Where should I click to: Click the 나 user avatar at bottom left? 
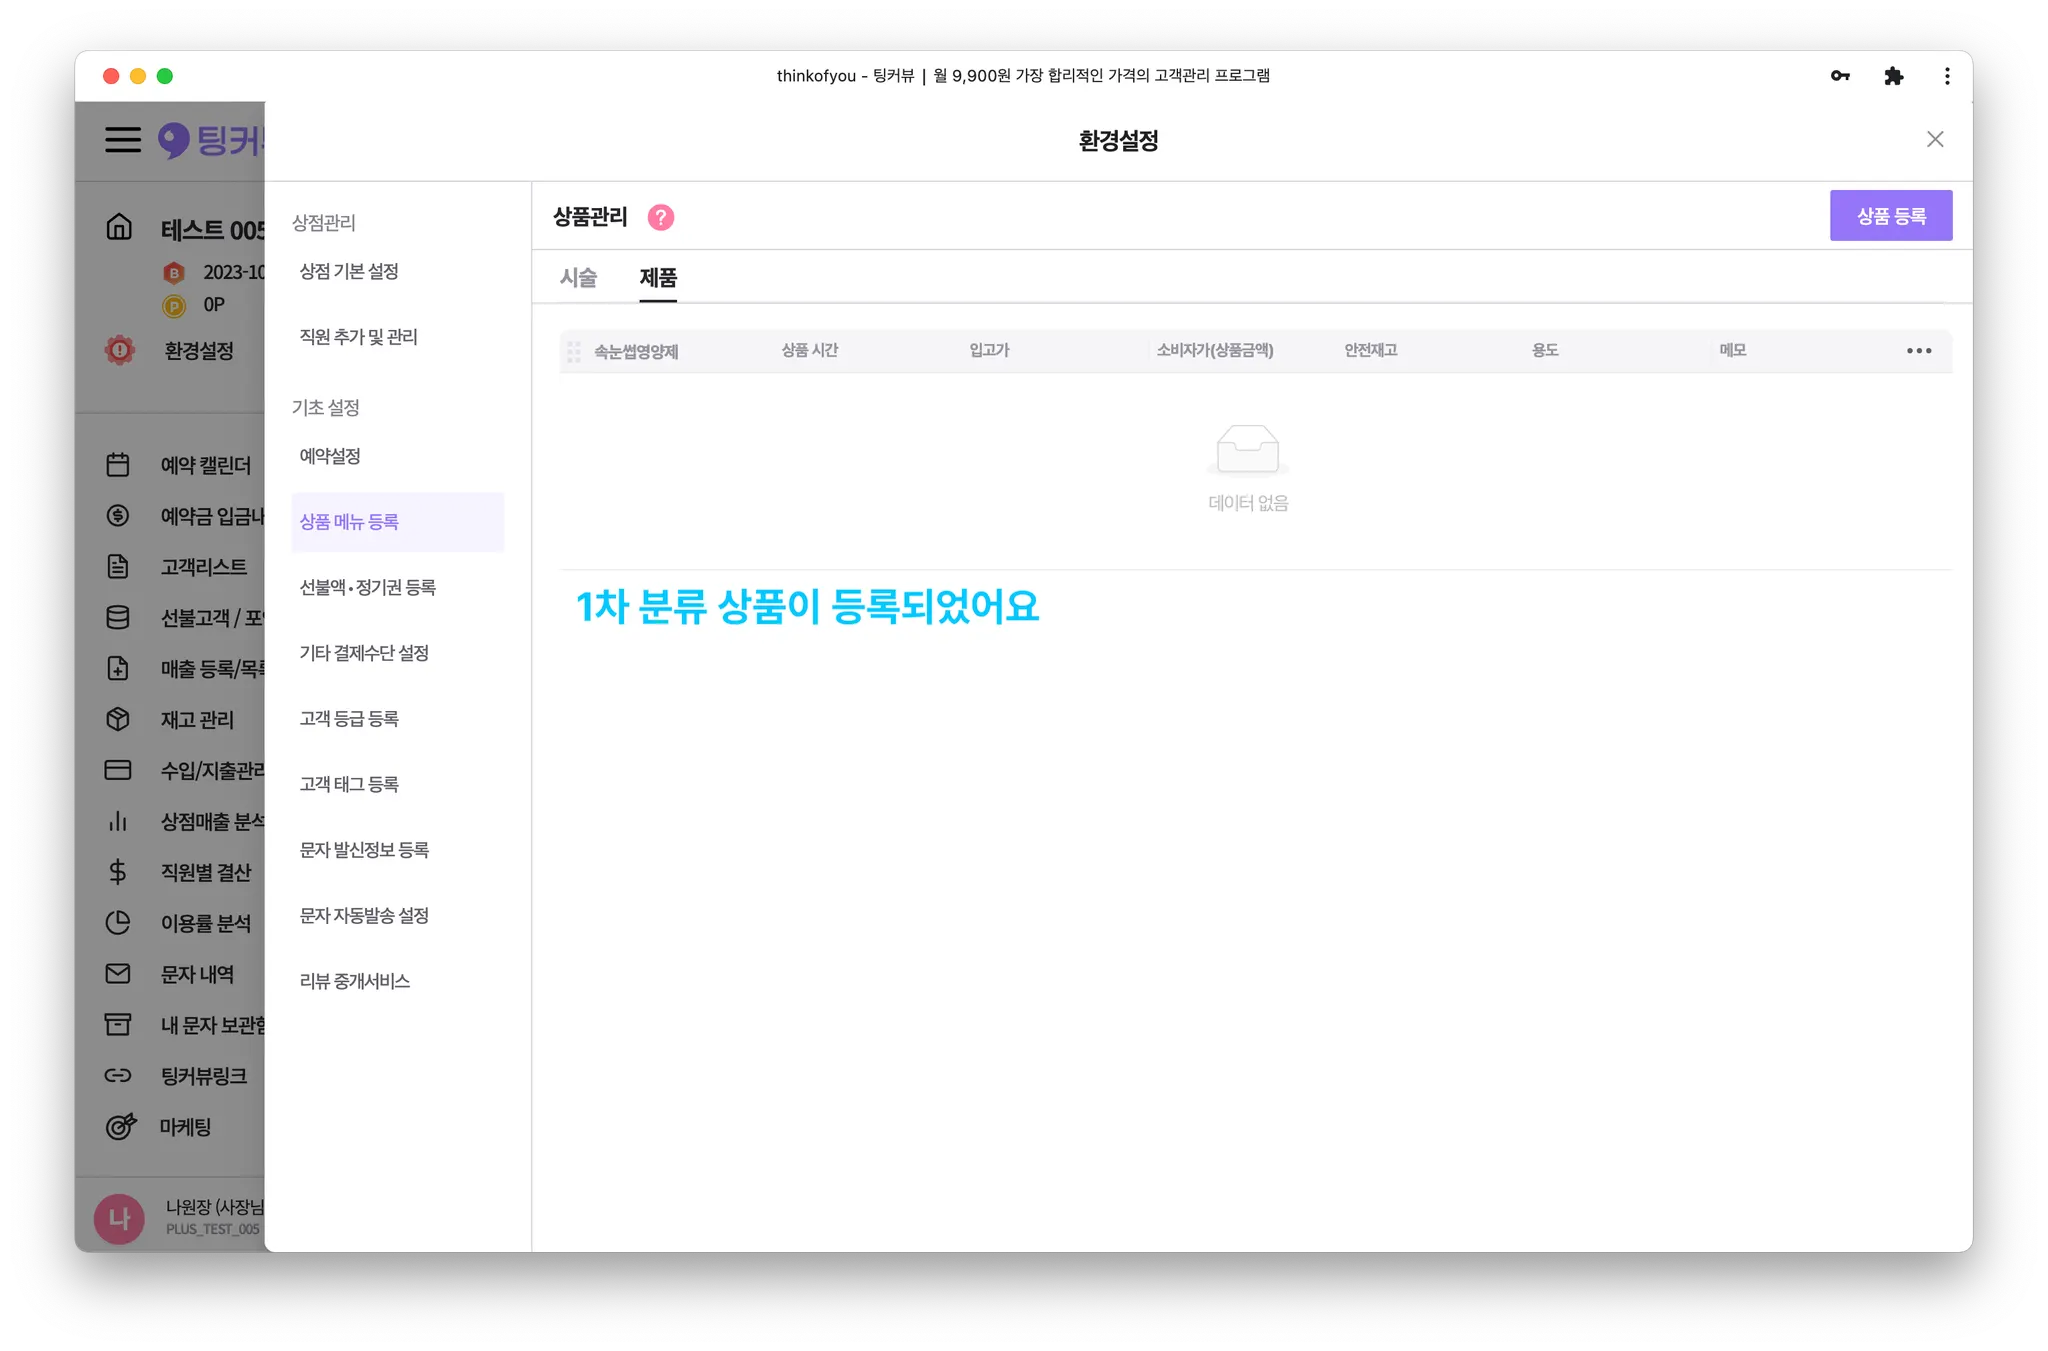coord(119,1219)
